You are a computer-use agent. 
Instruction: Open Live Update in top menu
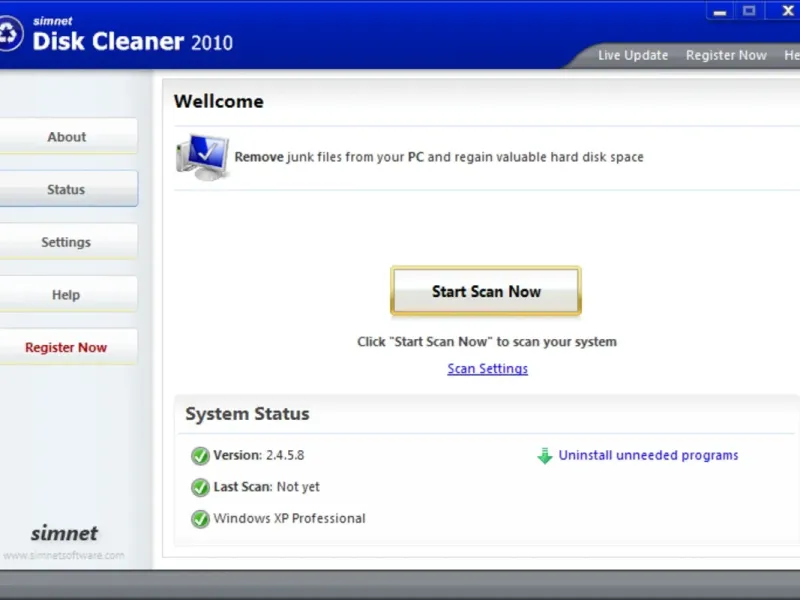click(x=633, y=55)
